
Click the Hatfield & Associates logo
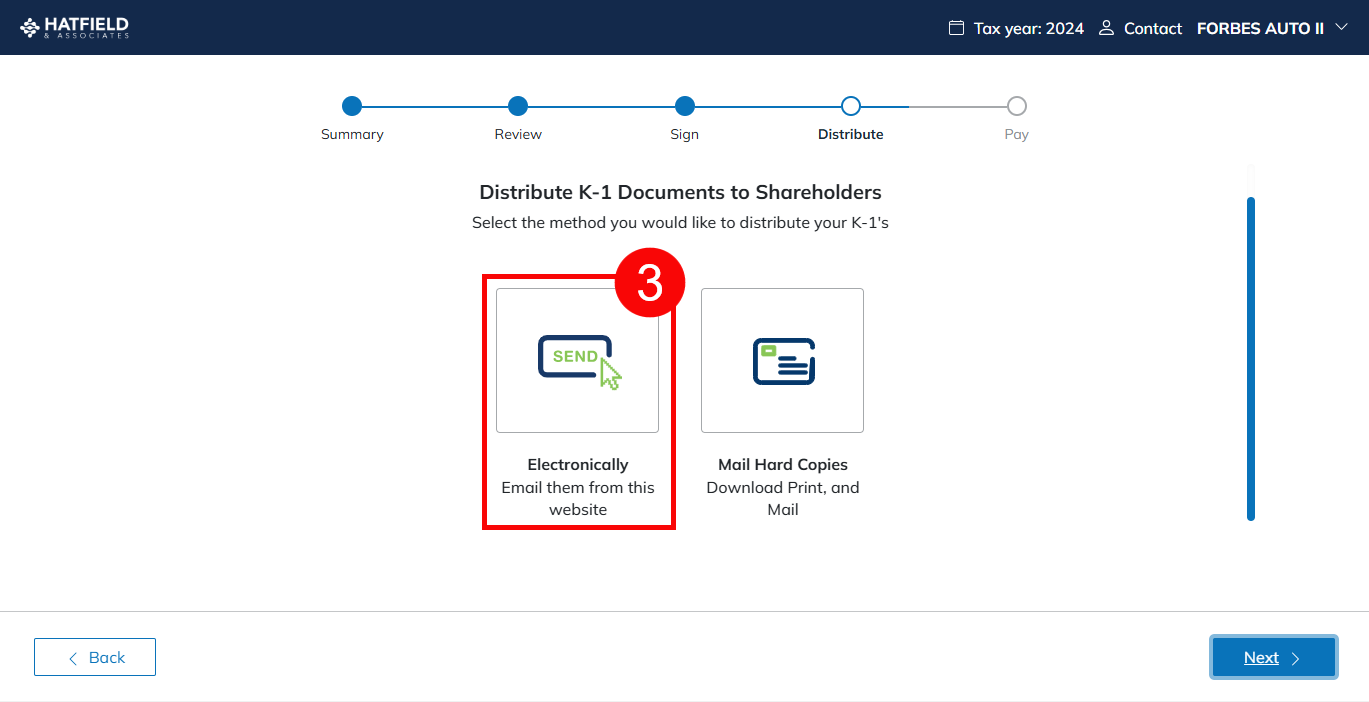(x=75, y=28)
